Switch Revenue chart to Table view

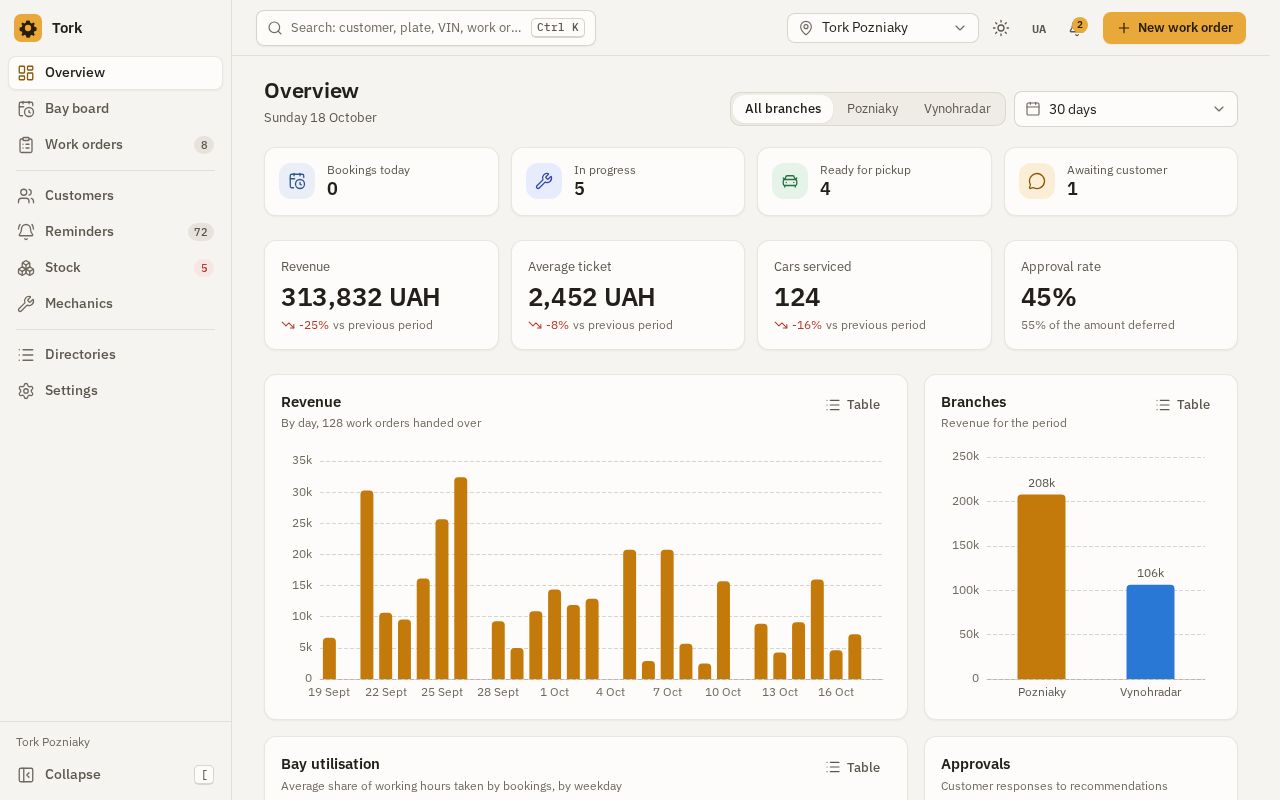[853, 405]
